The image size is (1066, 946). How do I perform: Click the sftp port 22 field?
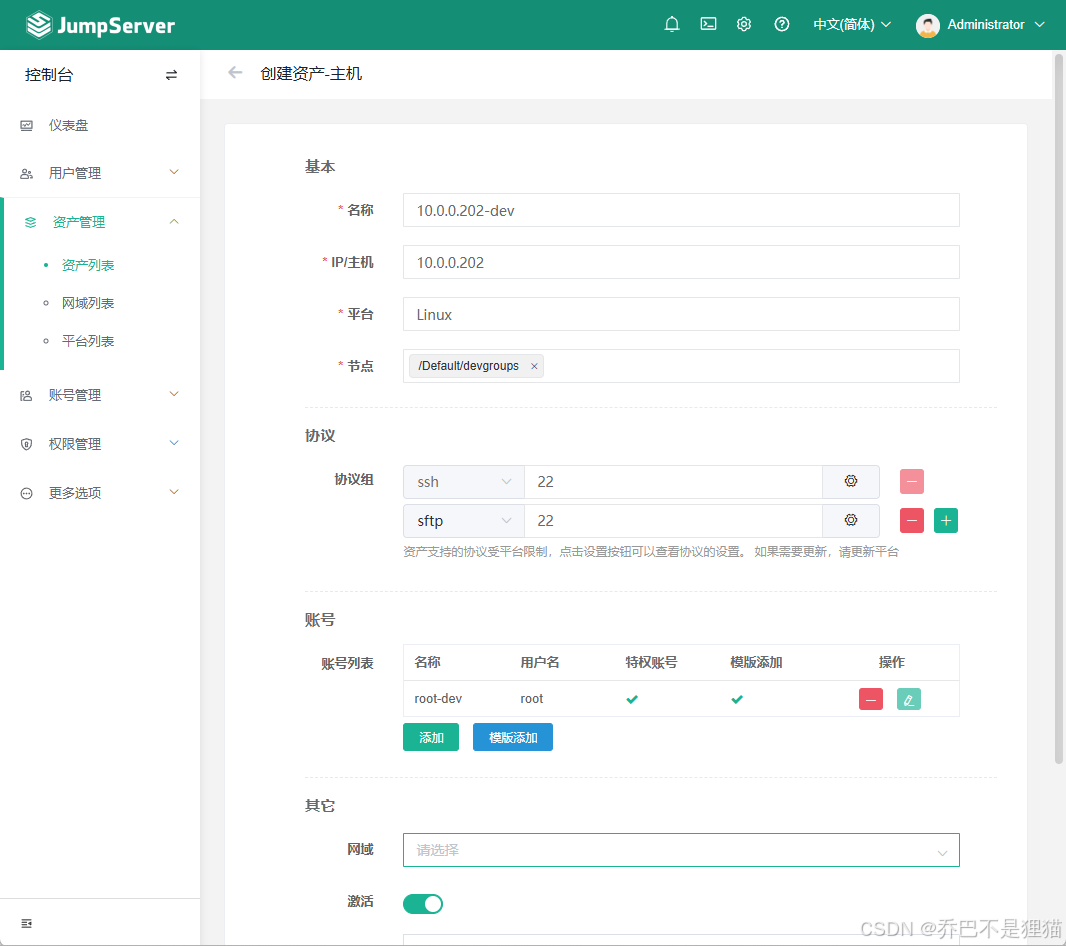(x=673, y=520)
